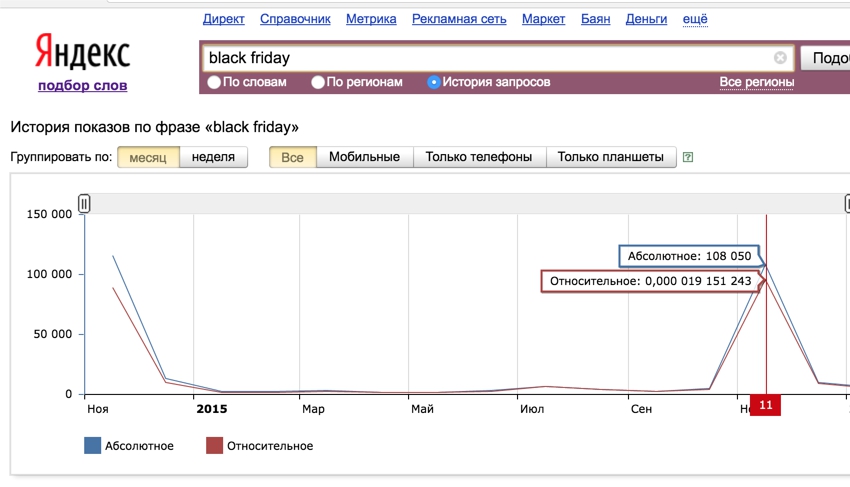Clear the search field with the X icon
The width and height of the screenshot is (850, 487).
(x=780, y=57)
